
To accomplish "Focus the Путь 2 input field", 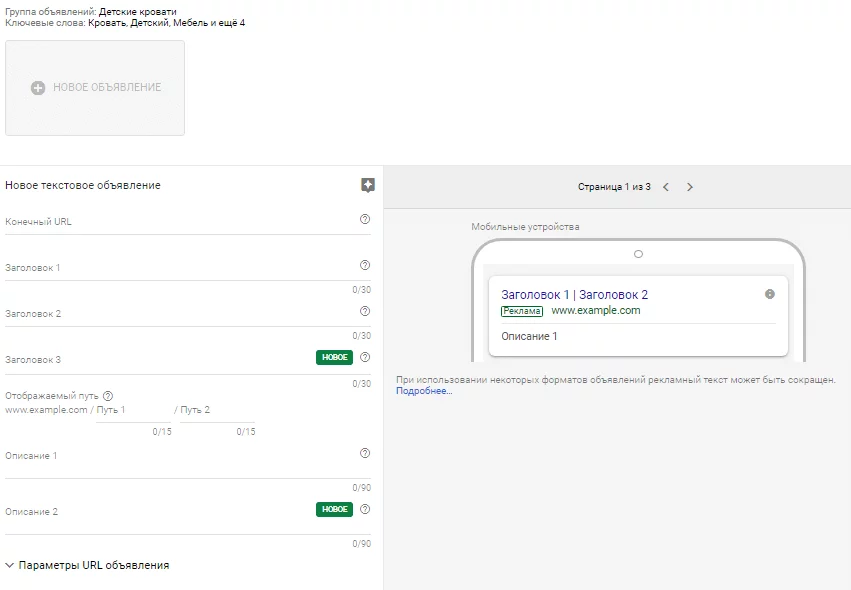I will [x=217, y=410].
